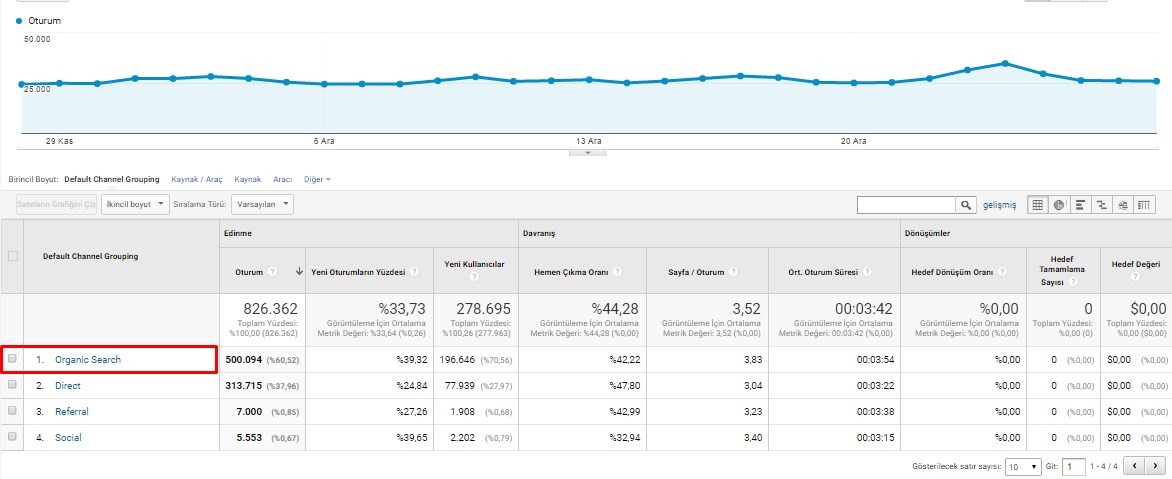Sort by Yeni Kullanıcılar column header

(475, 264)
